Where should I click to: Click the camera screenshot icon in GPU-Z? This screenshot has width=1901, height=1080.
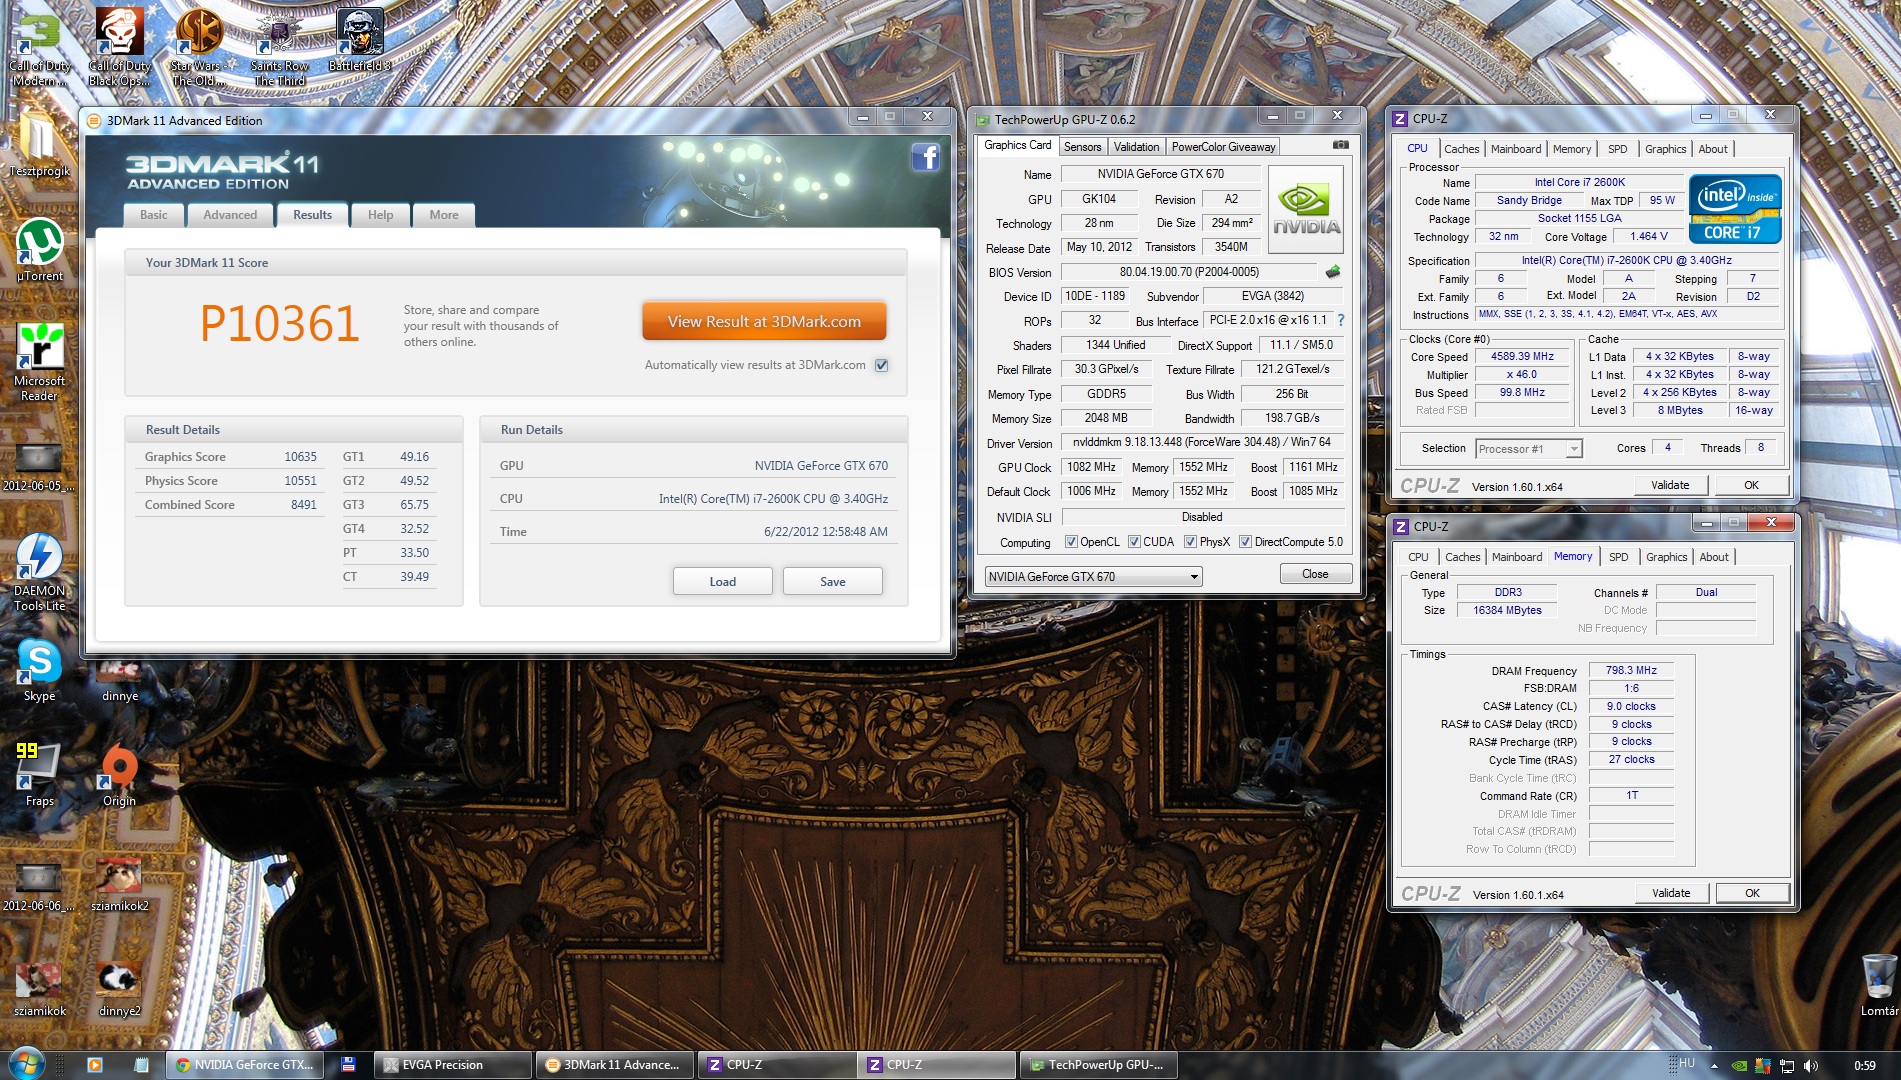click(x=1340, y=146)
